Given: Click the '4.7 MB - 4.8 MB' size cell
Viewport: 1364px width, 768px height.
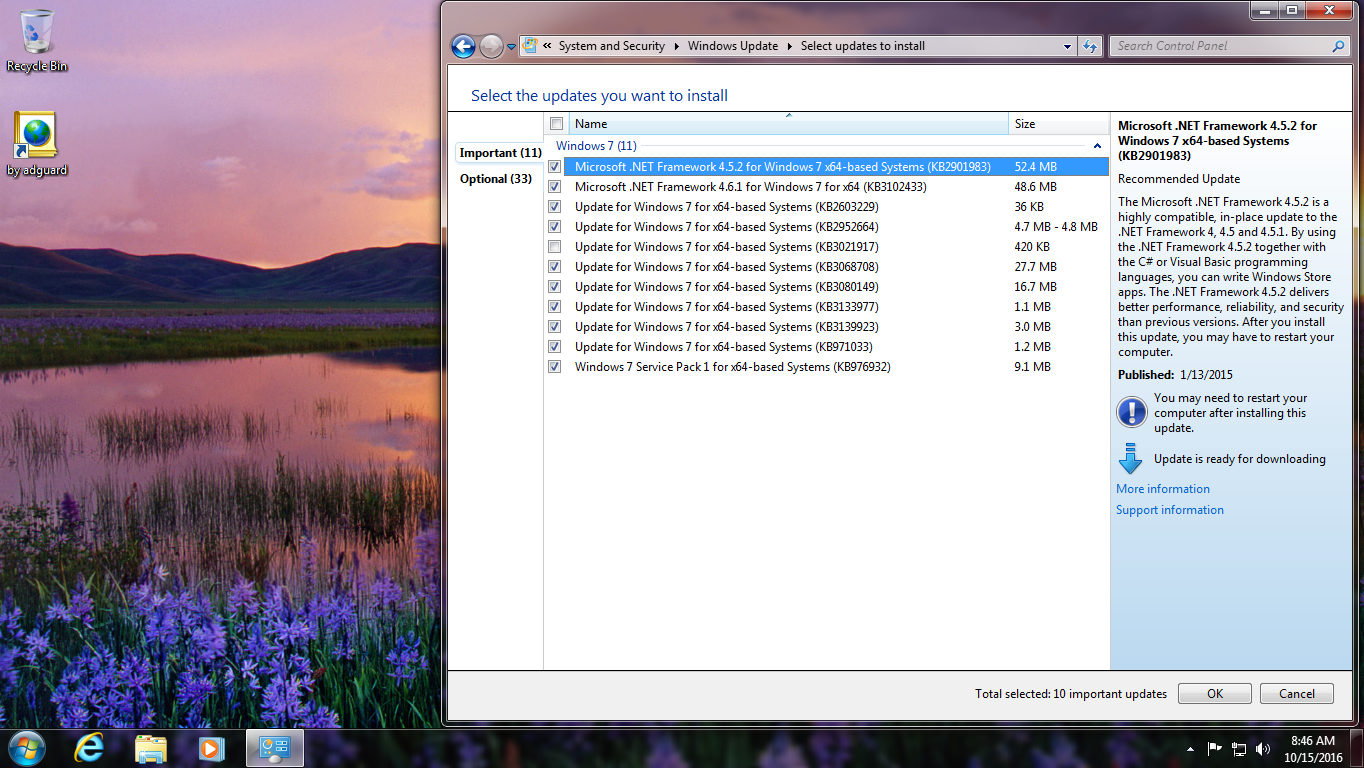Looking at the screenshot, I should [x=1056, y=227].
